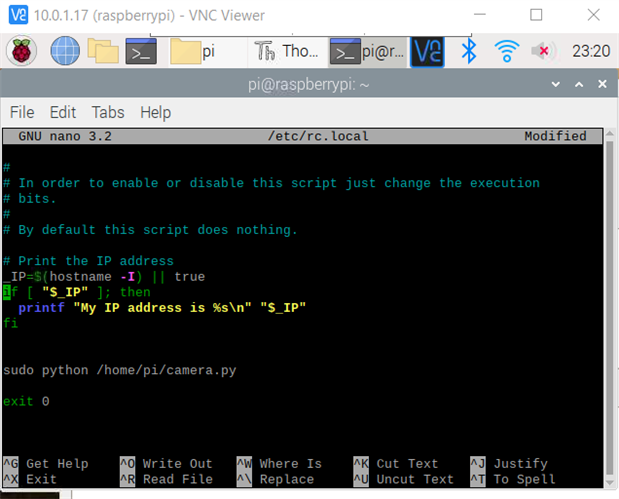Iconify the terminal using down chevron button
This screenshot has height=499, width=619.
point(555,84)
